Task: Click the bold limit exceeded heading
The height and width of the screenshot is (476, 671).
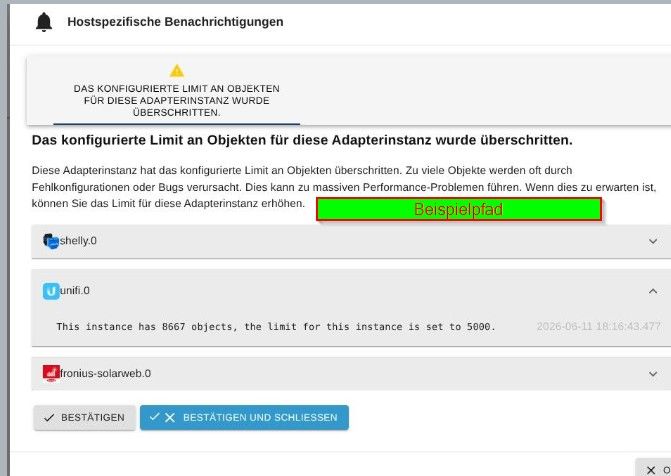Action: [302, 140]
